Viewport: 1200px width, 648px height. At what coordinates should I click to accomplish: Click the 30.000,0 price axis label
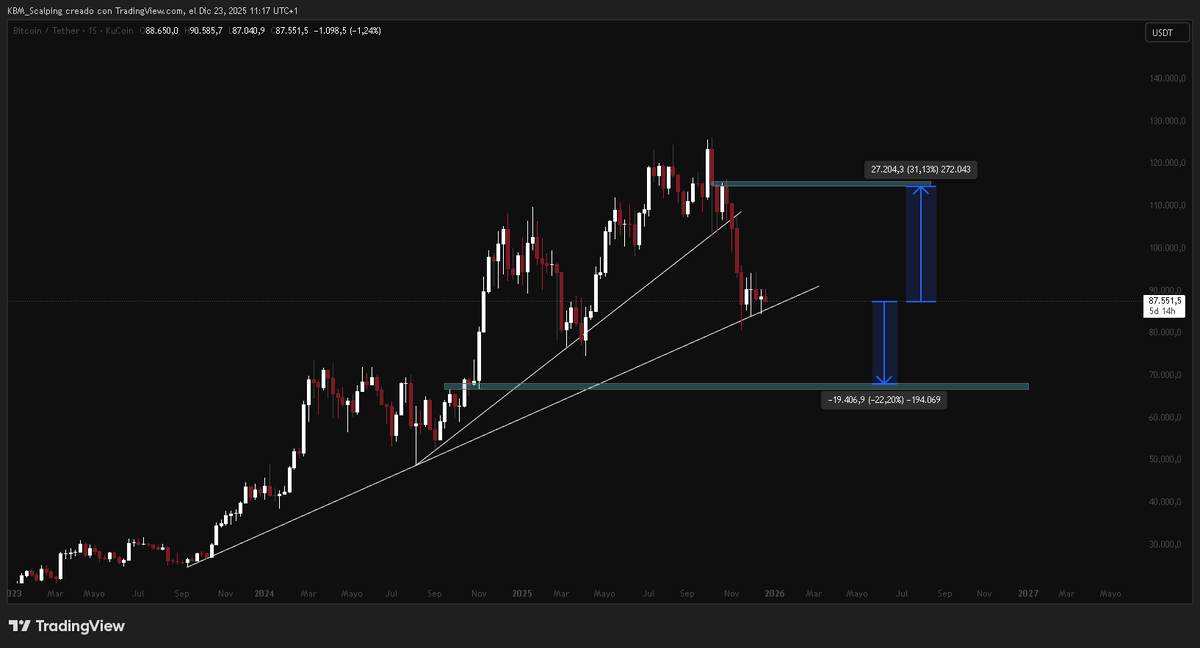click(1166, 545)
